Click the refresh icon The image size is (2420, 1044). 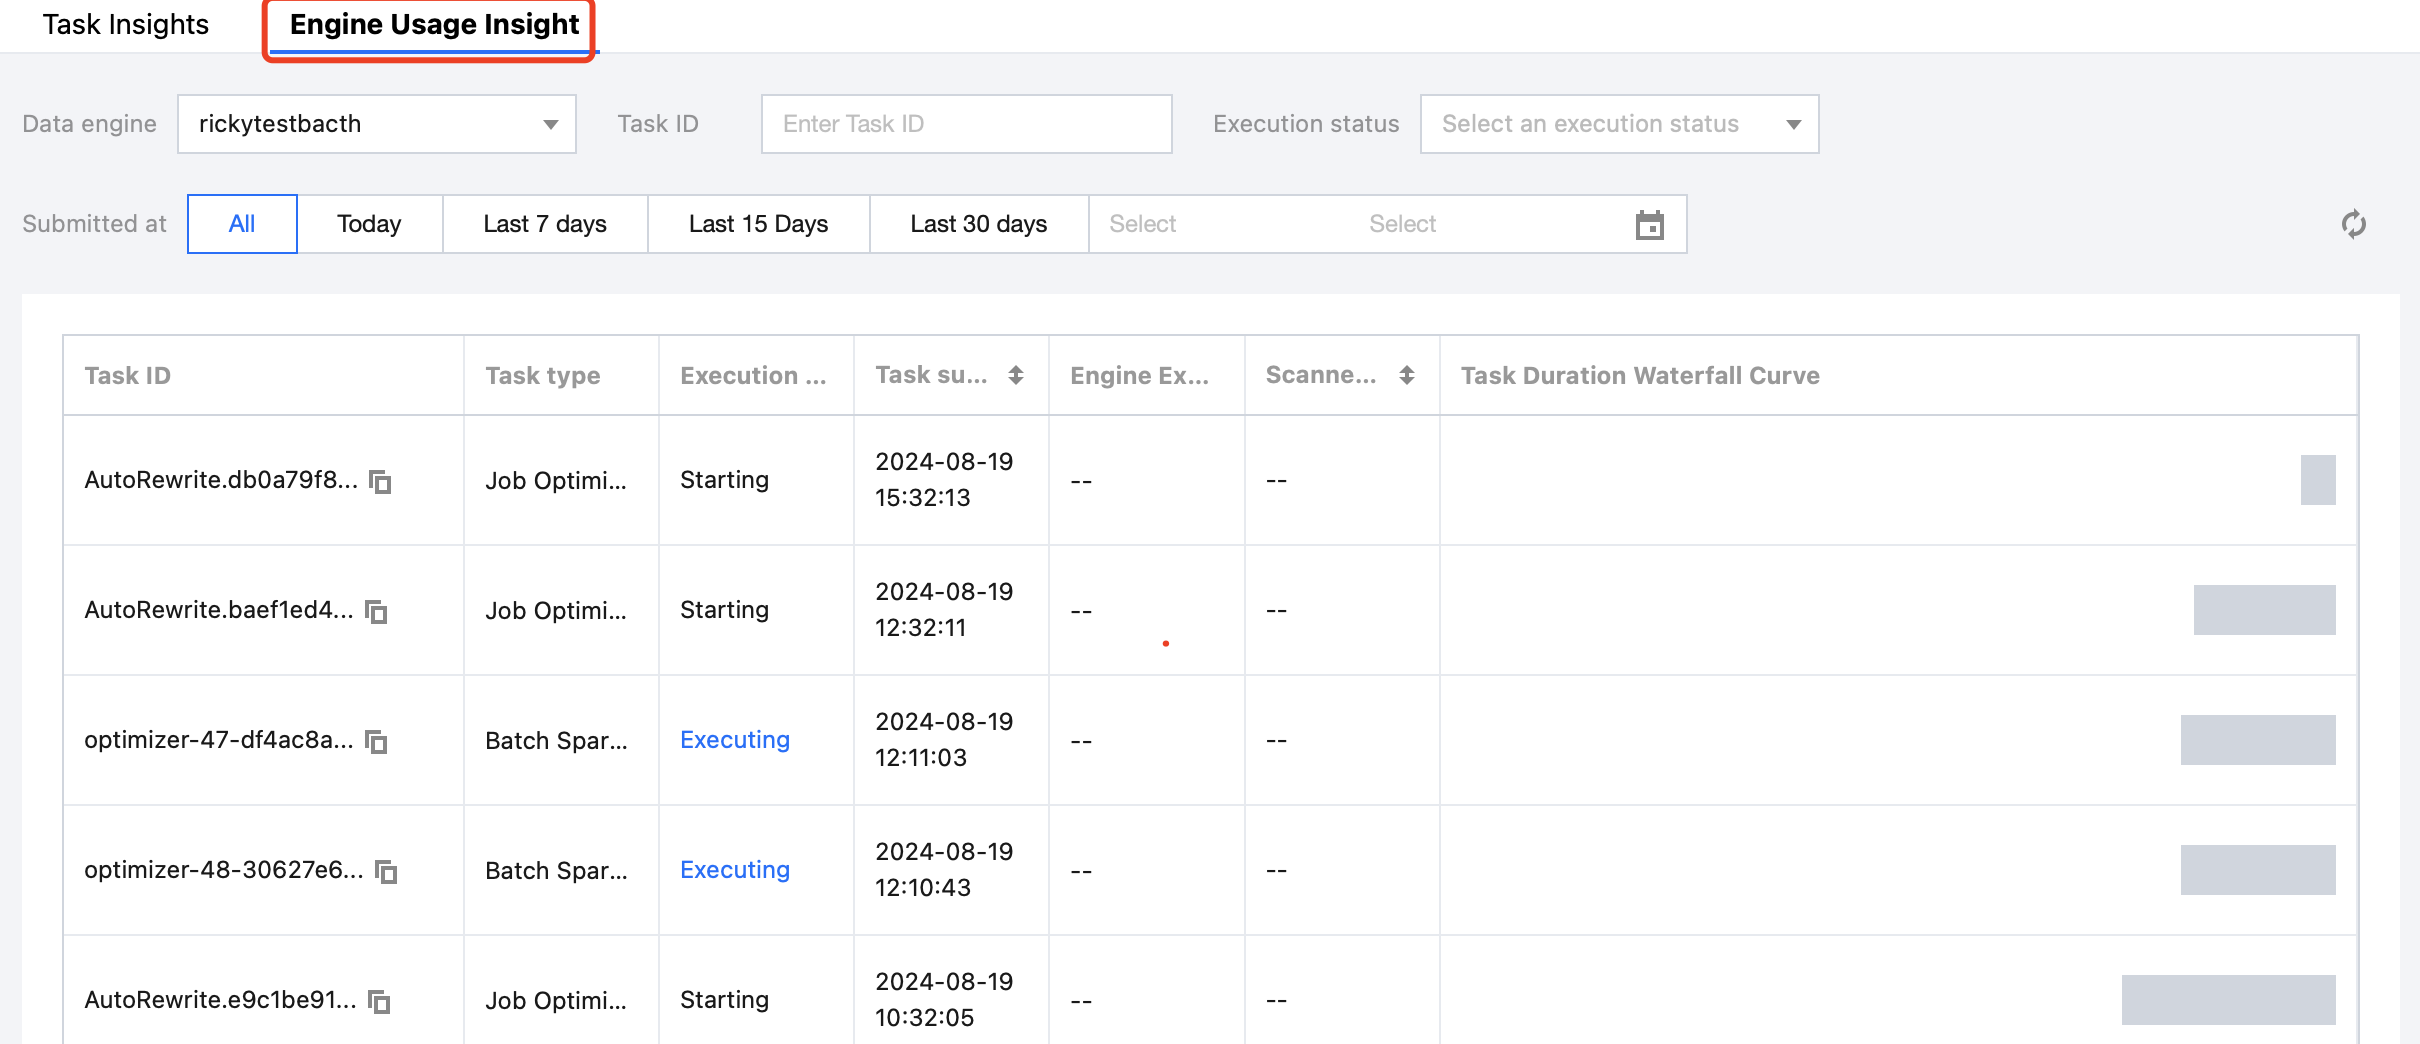[2353, 224]
